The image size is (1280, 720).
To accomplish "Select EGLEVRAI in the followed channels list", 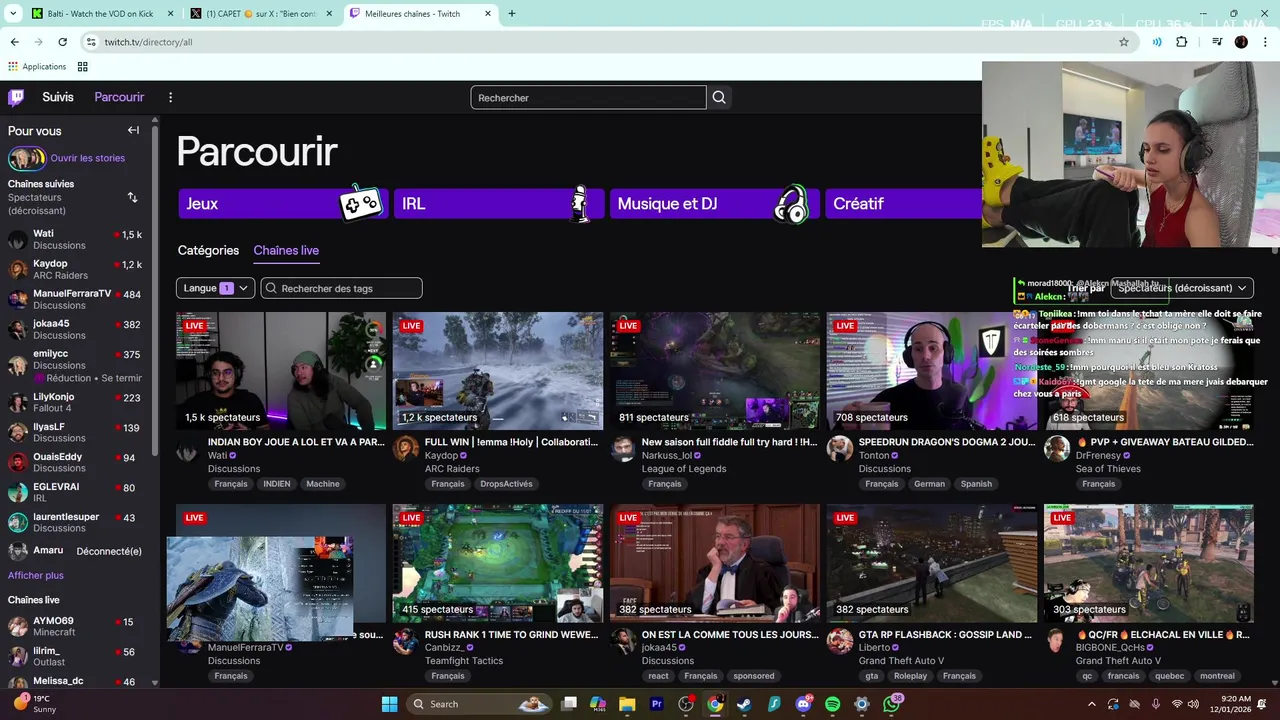I will pyautogui.click(x=75, y=492).
